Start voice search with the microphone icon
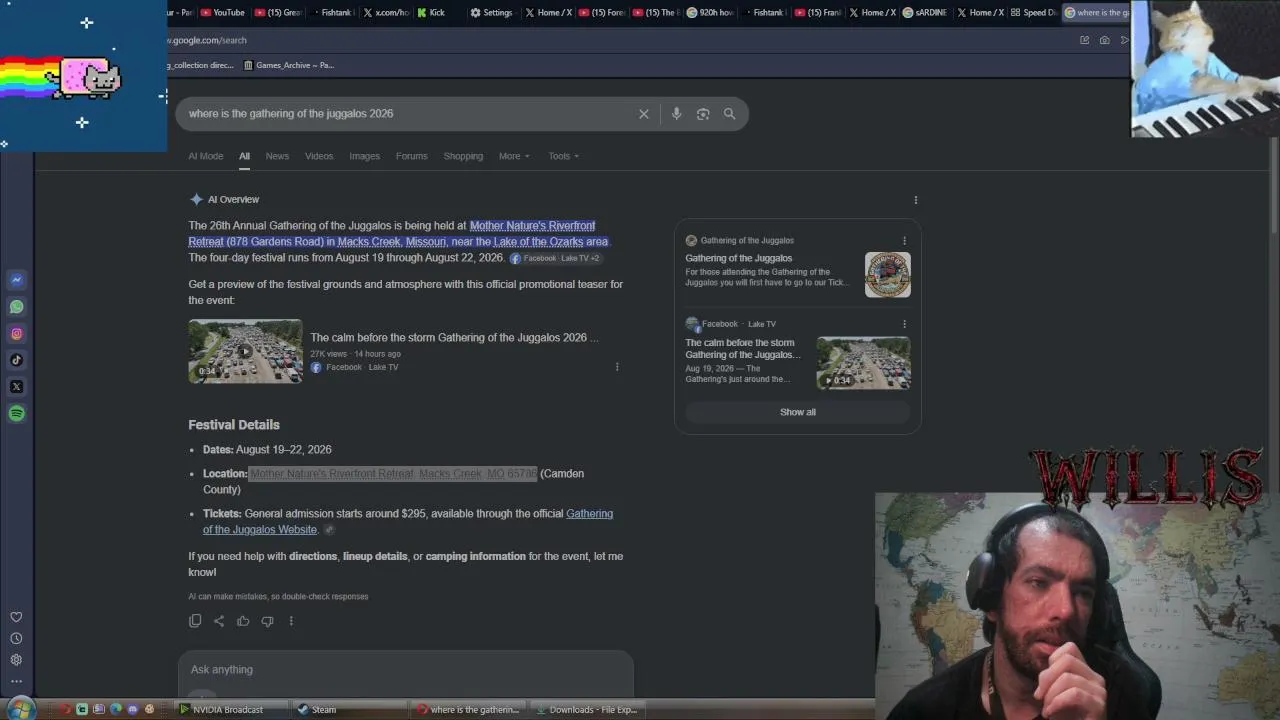 pos(676,114)
